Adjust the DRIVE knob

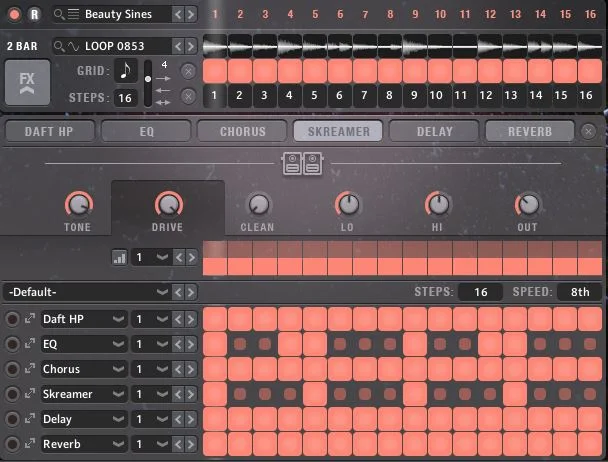[x=169, y=204]
